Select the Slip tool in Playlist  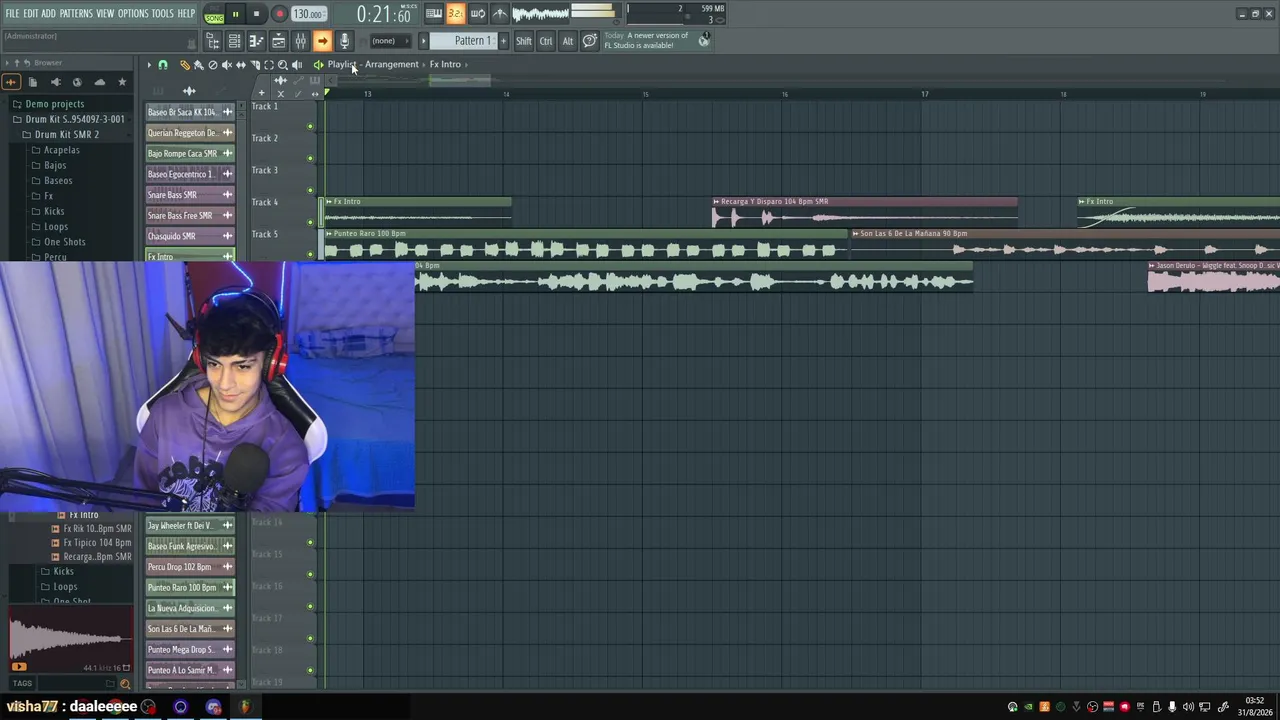pyautogui.click(x=240, y=65)
